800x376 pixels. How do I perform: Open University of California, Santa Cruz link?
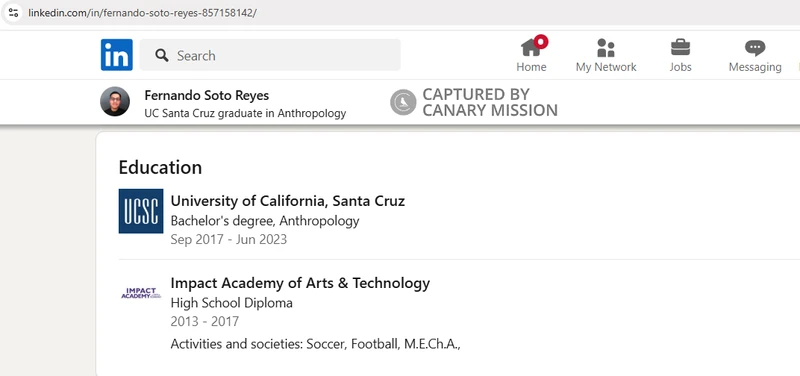[x=288, y=201]
